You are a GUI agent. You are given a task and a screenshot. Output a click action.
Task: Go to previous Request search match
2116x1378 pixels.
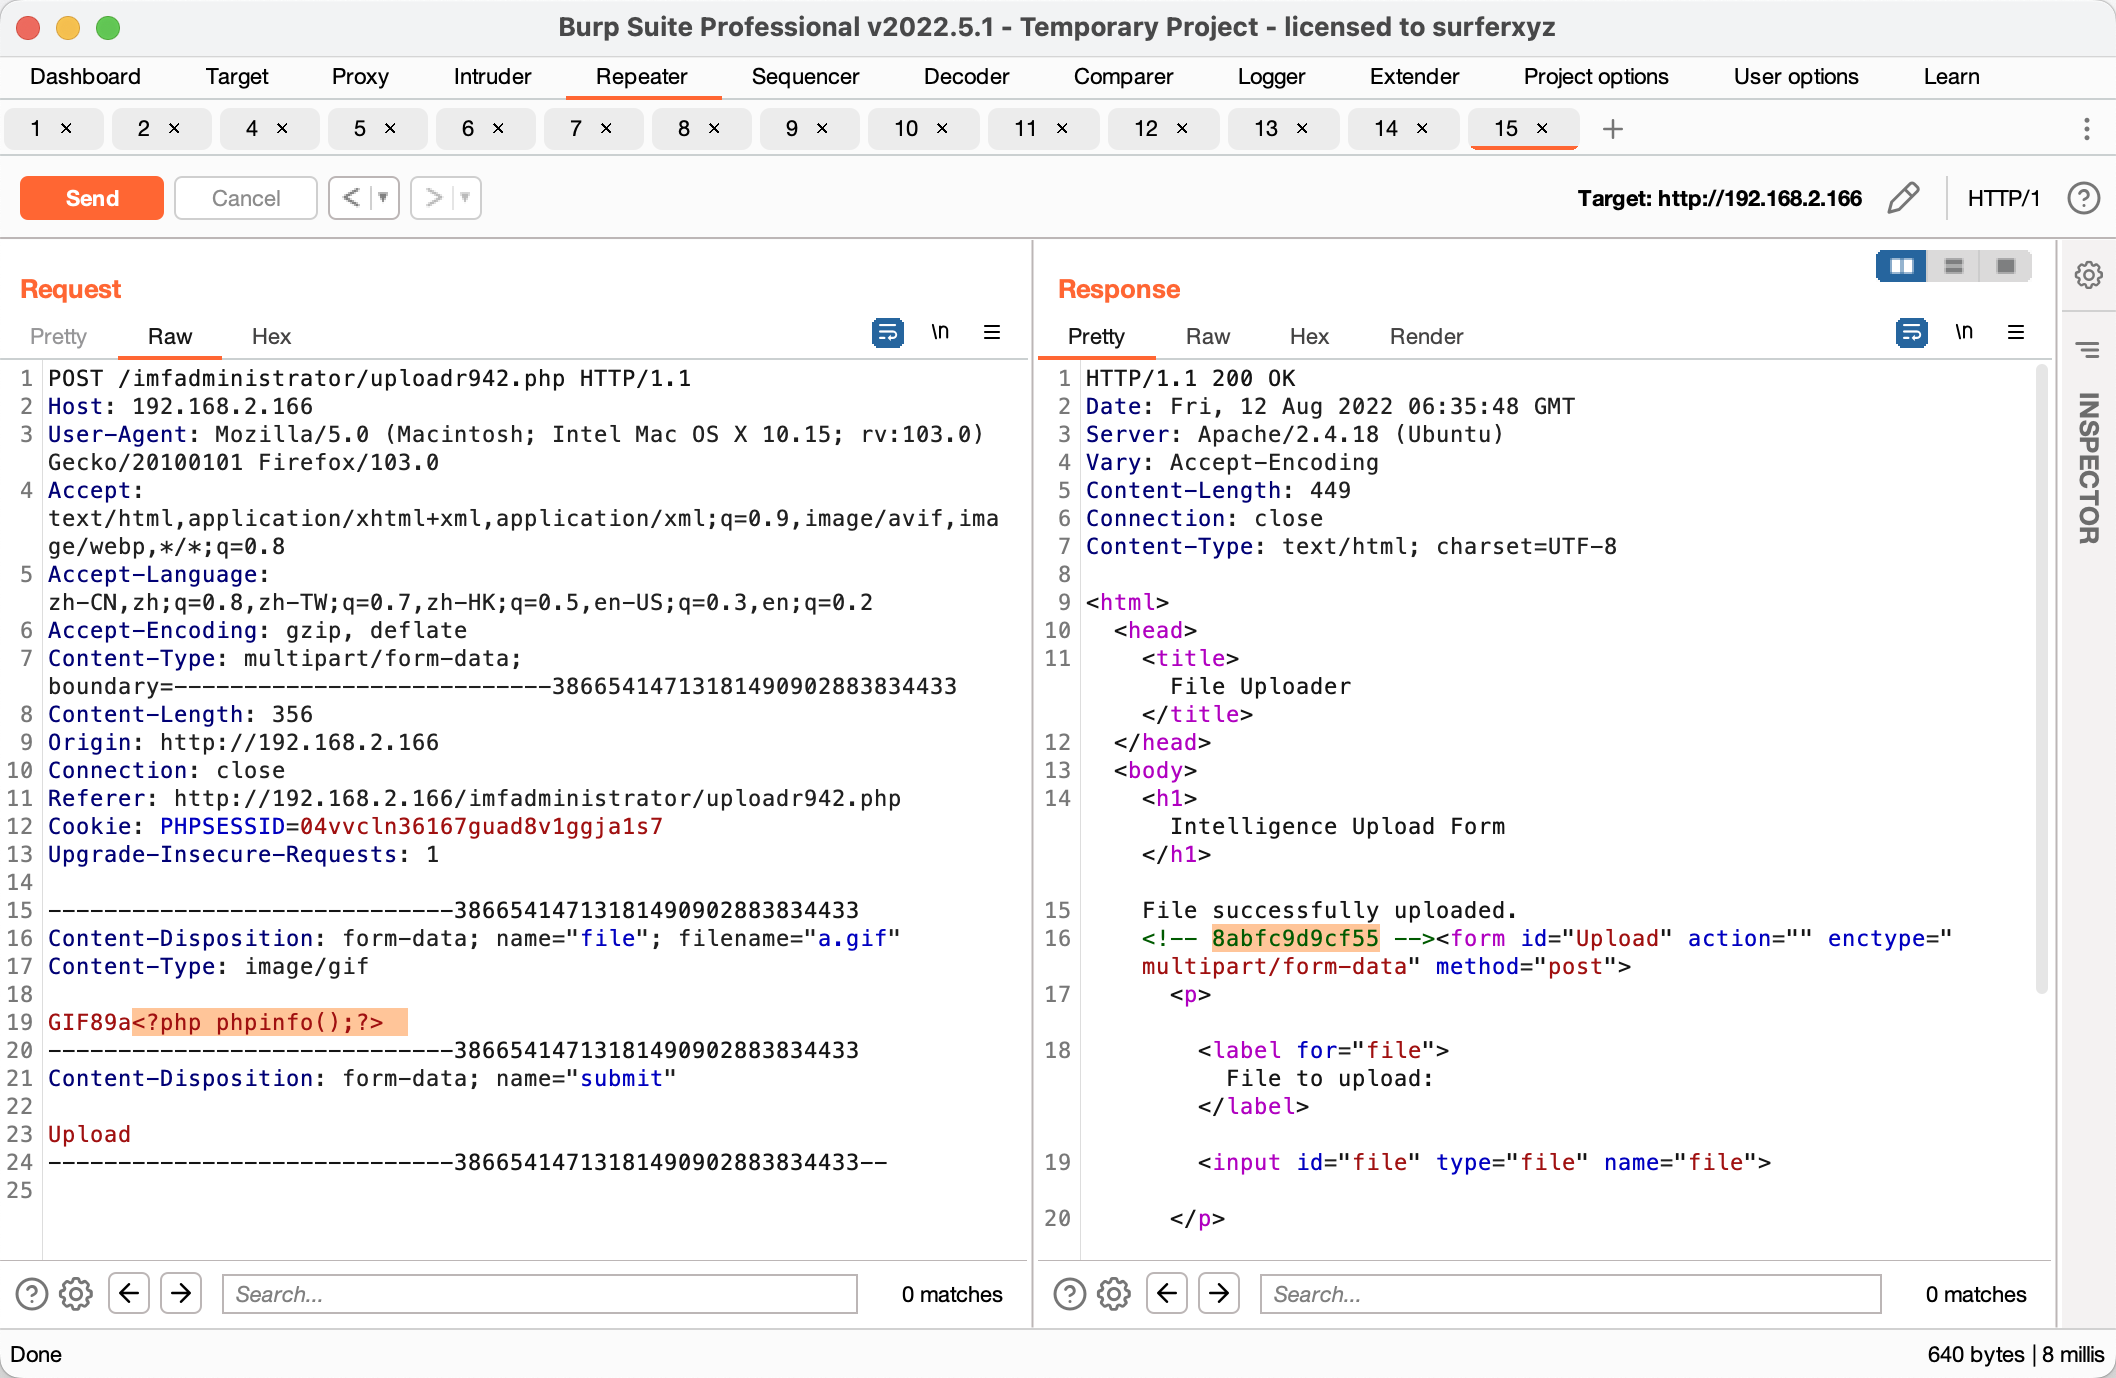coord(129,1294)
